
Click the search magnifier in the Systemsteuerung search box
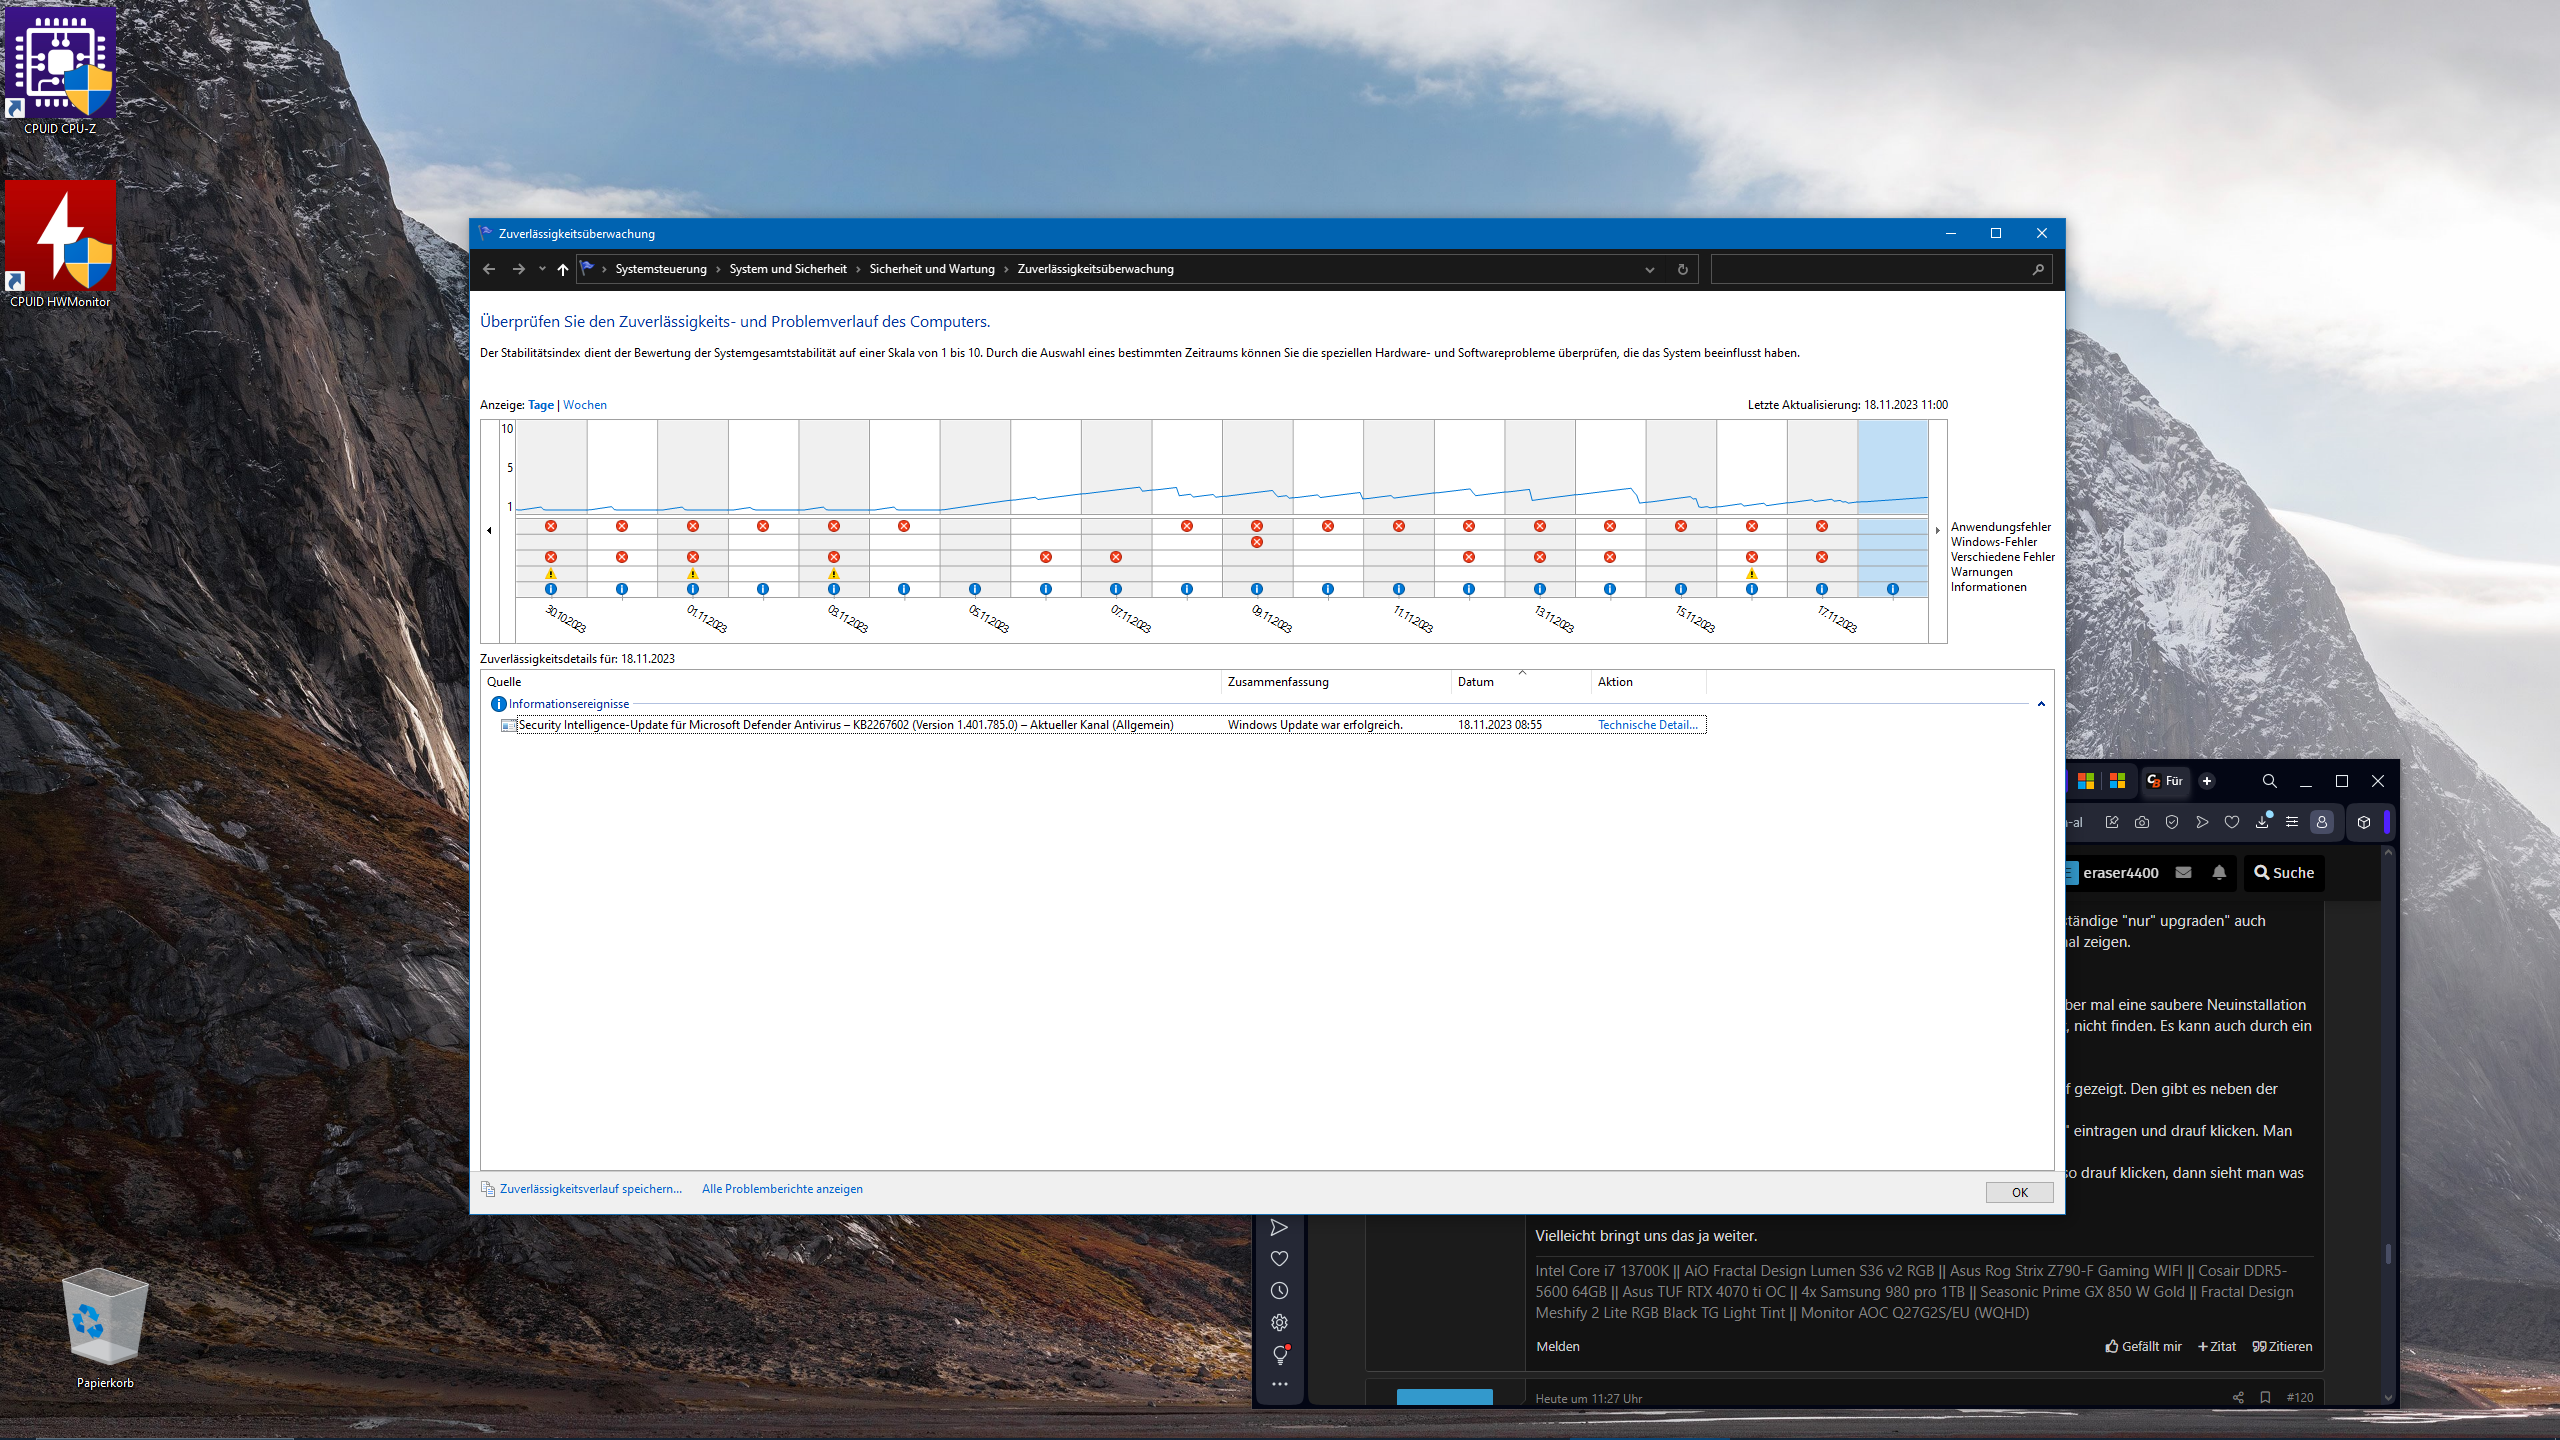coord(2038,269)
